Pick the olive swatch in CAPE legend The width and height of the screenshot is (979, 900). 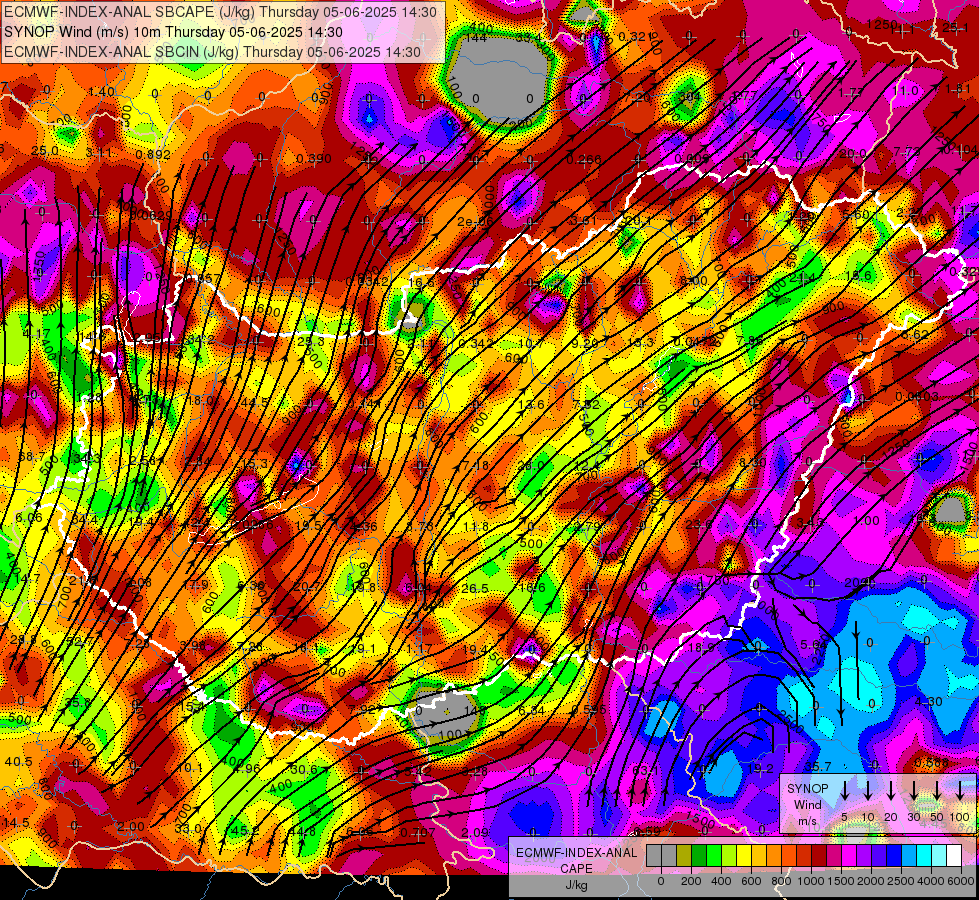[x=684, y=856]
